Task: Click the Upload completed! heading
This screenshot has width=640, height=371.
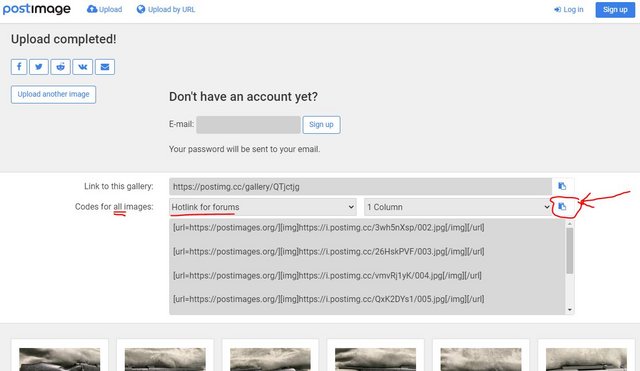Action: (x=64, y=39)
